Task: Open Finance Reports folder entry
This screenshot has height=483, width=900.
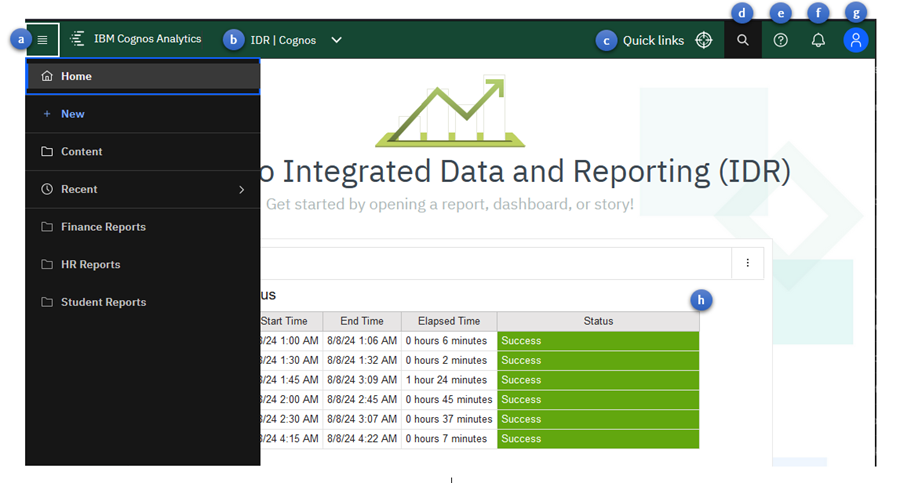Action: pyautogui.click(x=143, y=227)
